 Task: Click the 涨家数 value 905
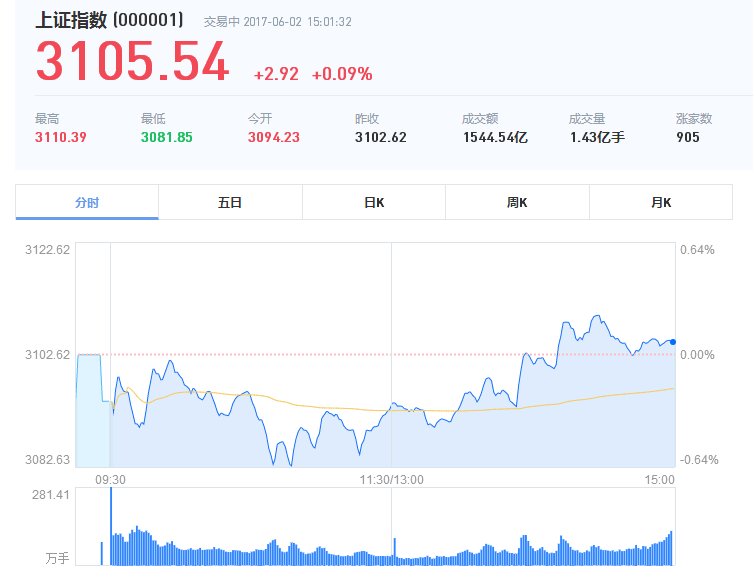688,137
